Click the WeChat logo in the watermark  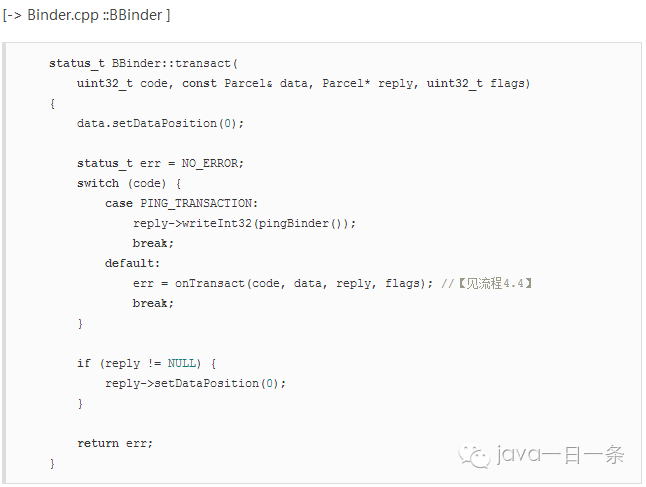pos(475,455)
